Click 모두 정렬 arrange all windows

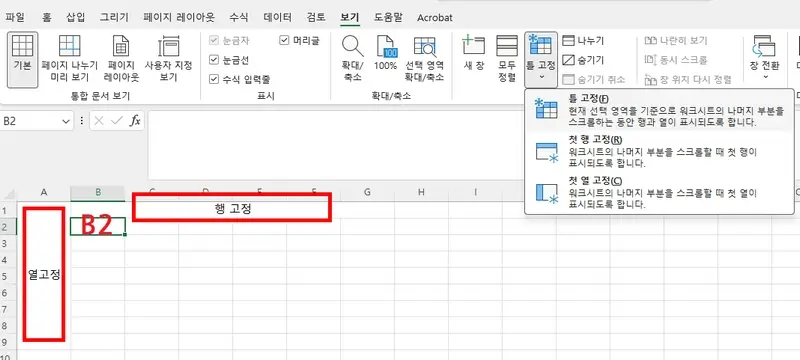[507, 60]
